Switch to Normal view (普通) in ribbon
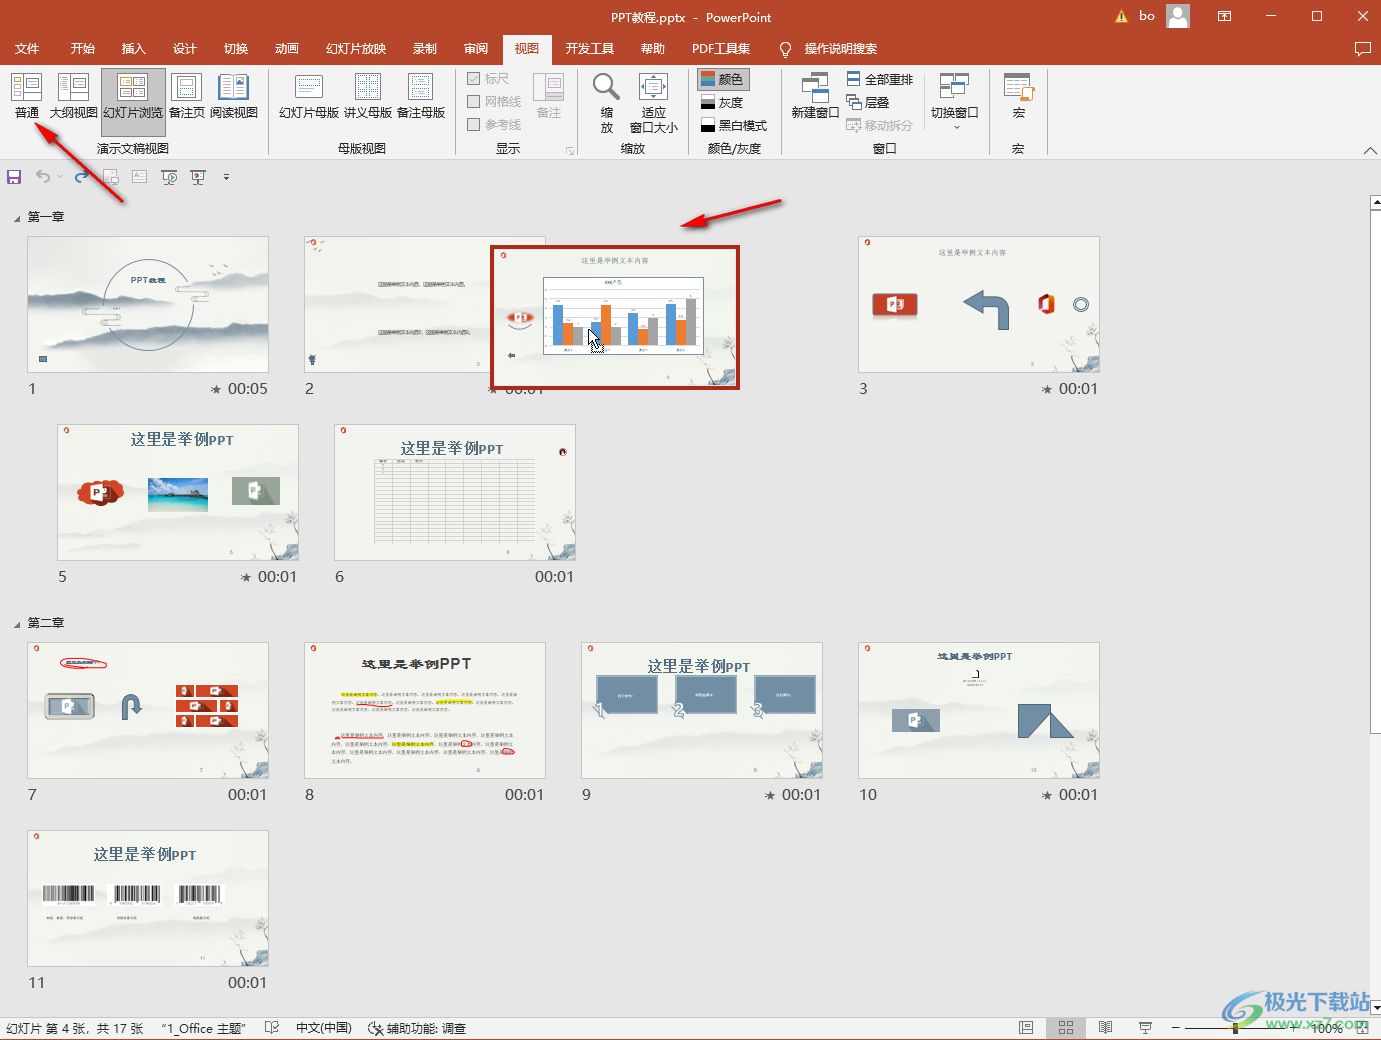The width and height of the screenshot is (1381, 1040). (27, 96)
